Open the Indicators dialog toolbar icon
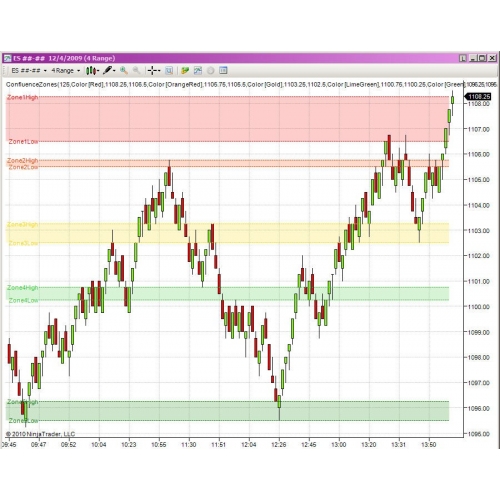Image resolution: width=500 pixels, height=500 pixels. tap(198, 70)
